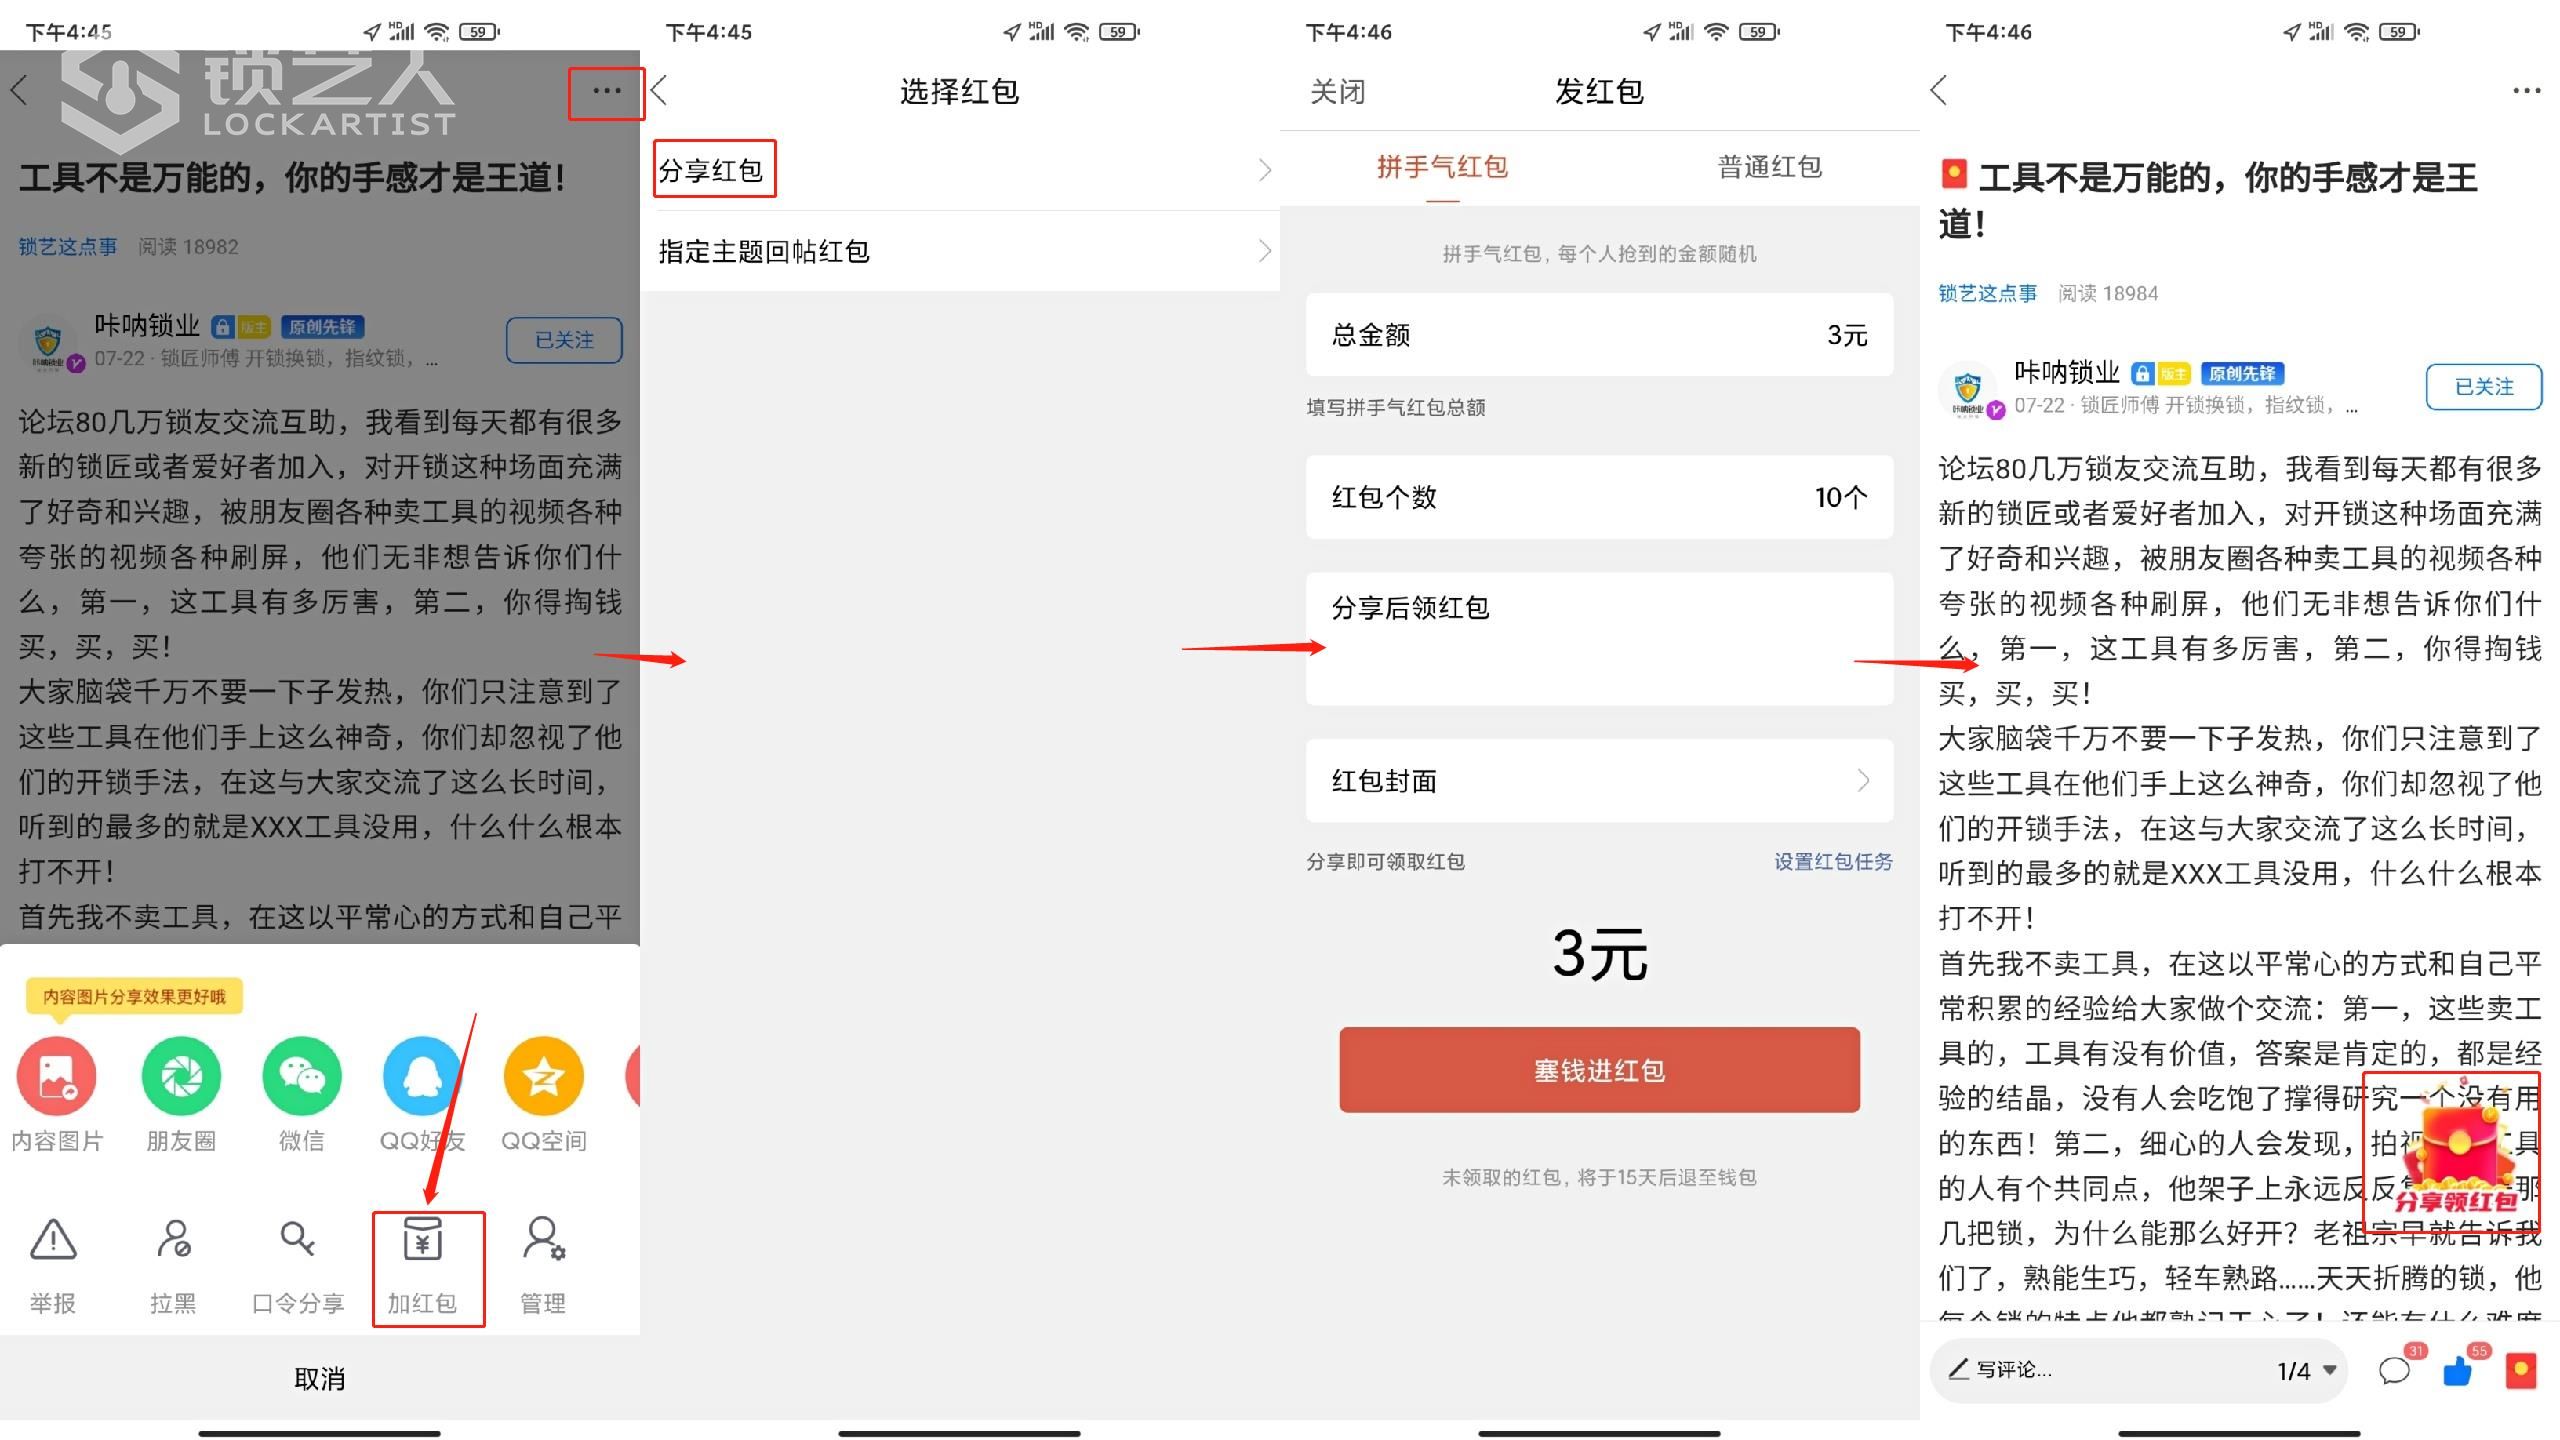Open 锁艺这点事 topic link in final screen
Viewport: 2560px width, 1440px height.
pyautogui.click(x=1987, y=293)
